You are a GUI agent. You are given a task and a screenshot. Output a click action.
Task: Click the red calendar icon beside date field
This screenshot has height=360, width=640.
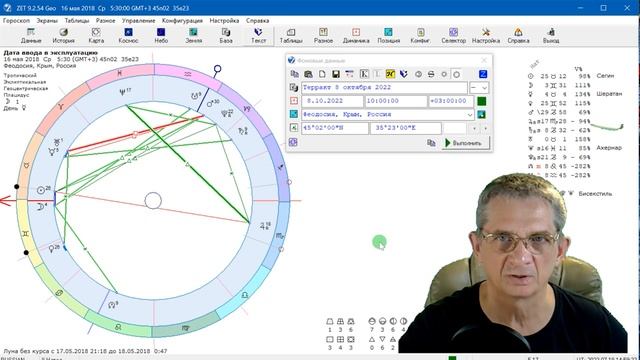coord(293,101)
